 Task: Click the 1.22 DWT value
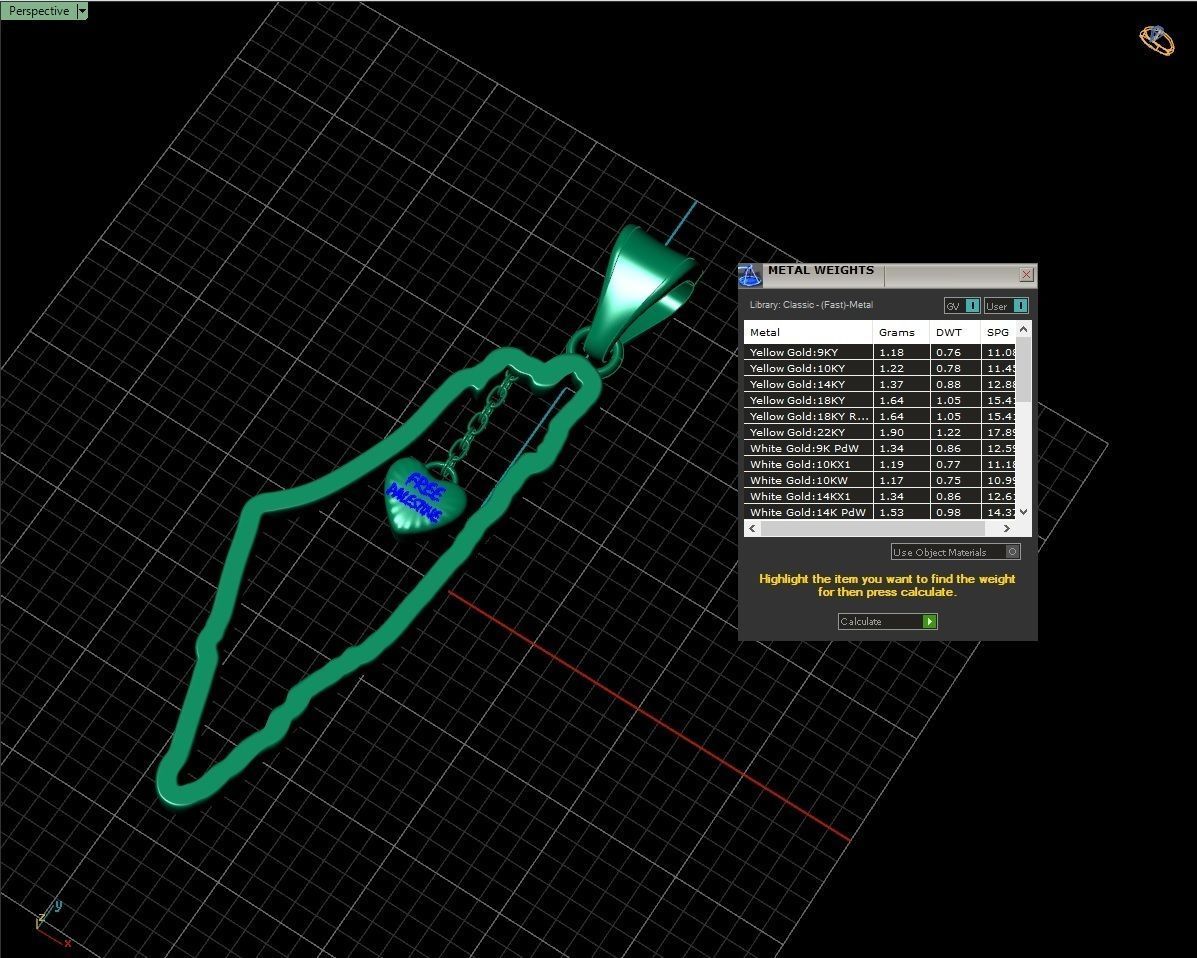tap(948, 432)
